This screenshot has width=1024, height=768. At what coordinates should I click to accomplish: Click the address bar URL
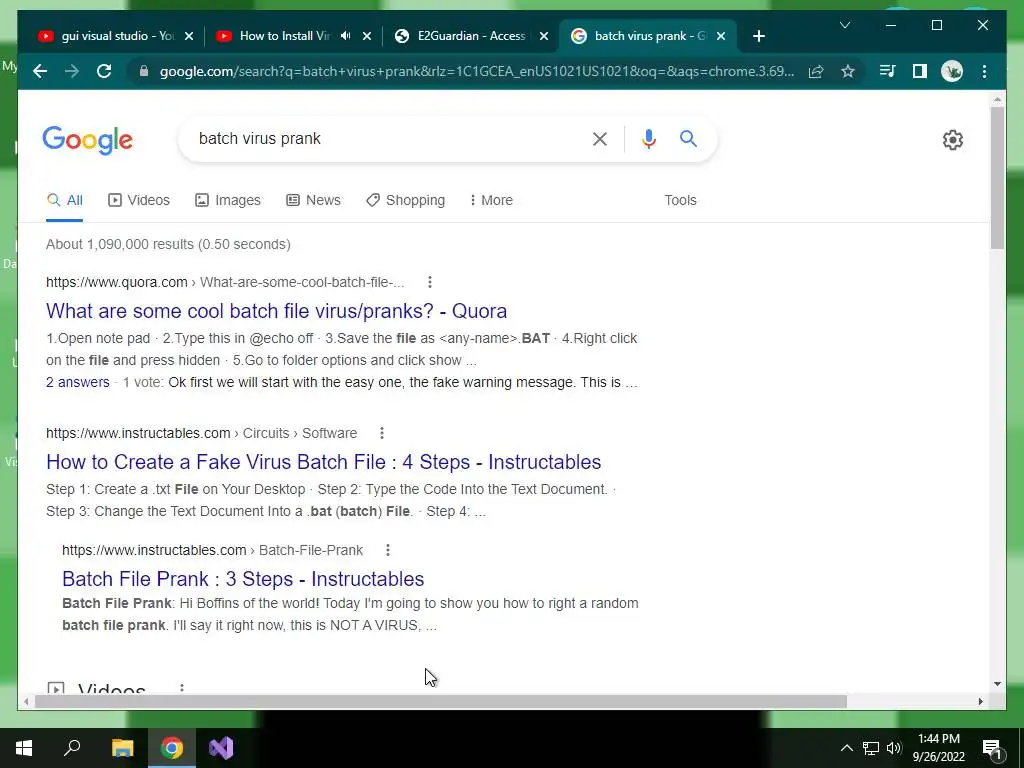(477, 71)
